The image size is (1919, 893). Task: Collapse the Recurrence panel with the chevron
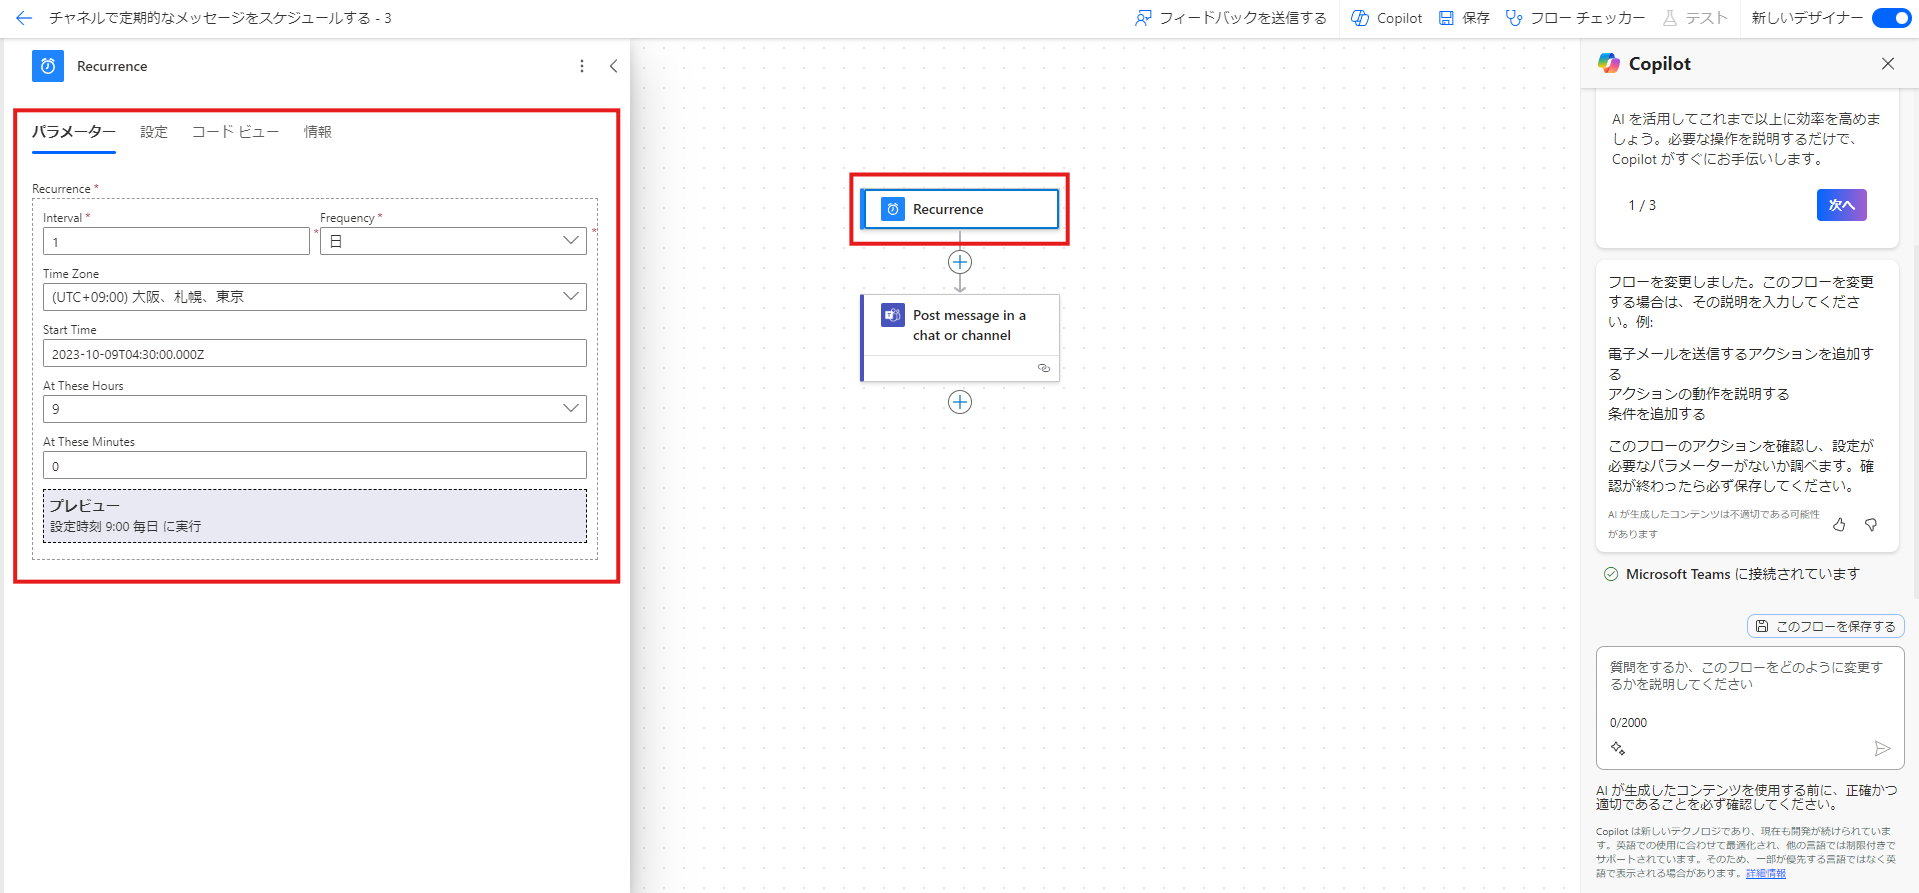pyautogui.click(x=613, y=66)
